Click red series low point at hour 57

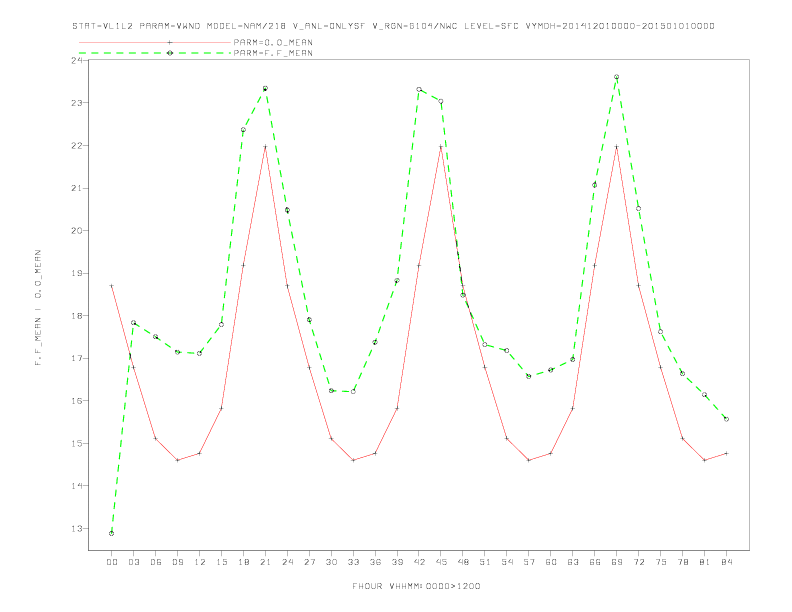529,460
